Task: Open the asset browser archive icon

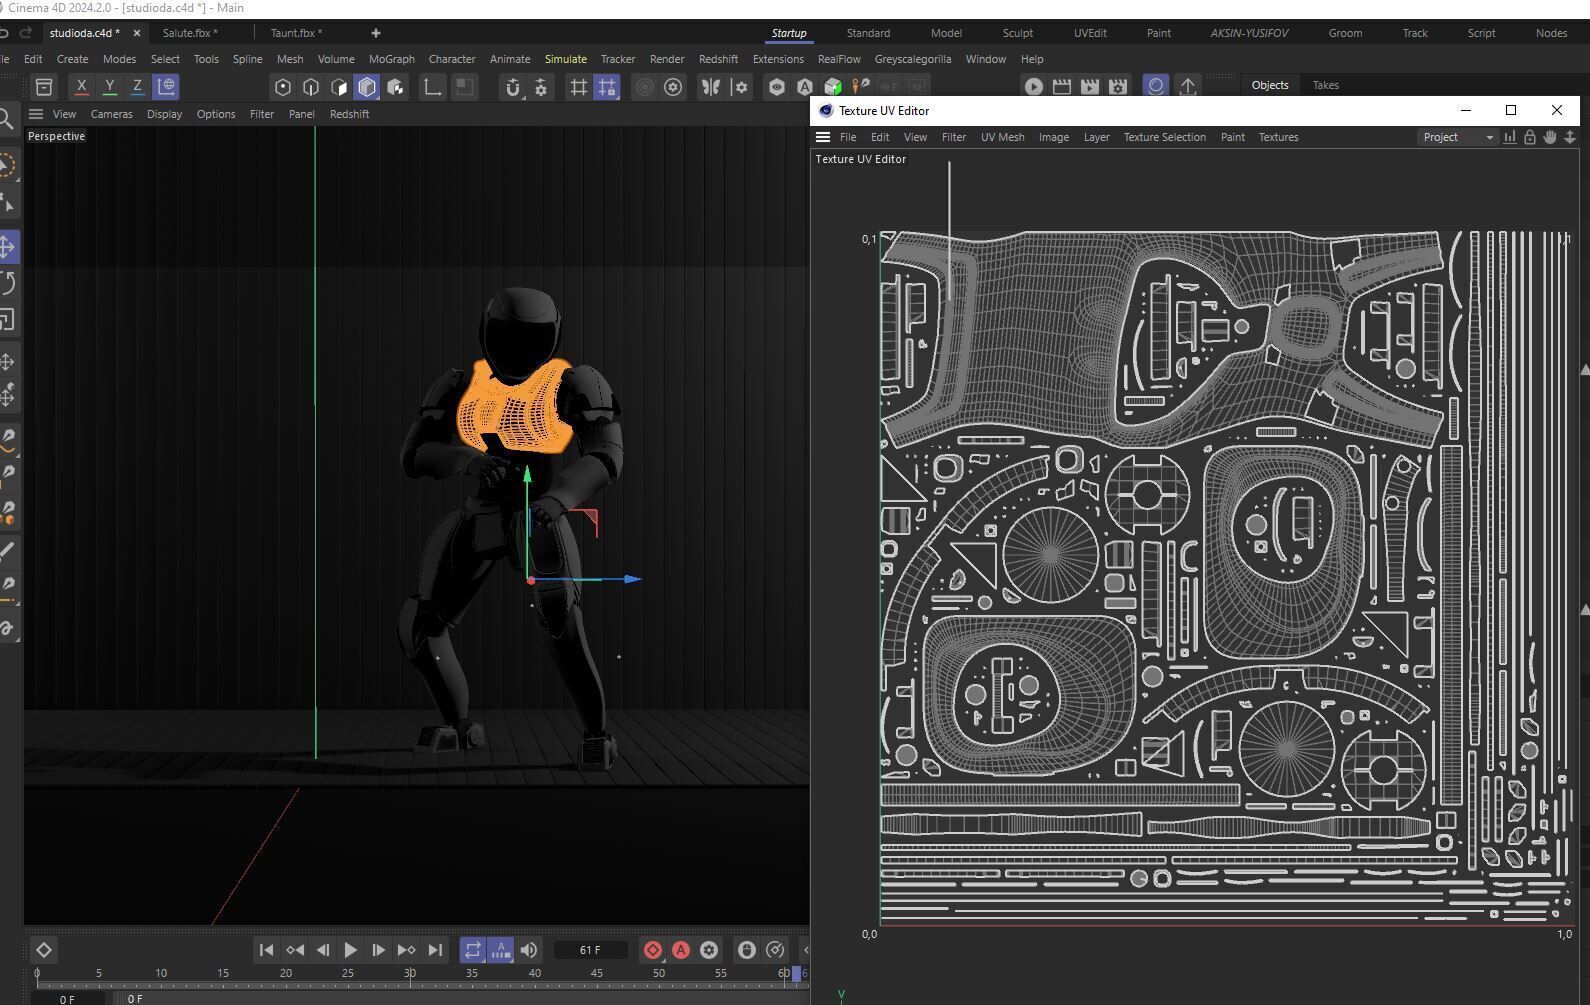Action: (44, 87)
